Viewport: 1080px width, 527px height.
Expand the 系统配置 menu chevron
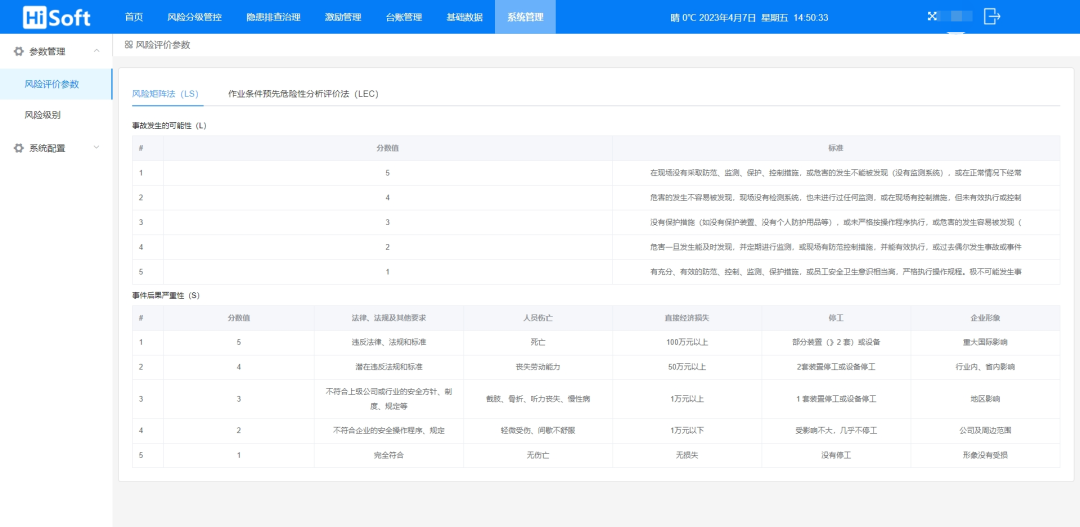click(x=97, y=148)
